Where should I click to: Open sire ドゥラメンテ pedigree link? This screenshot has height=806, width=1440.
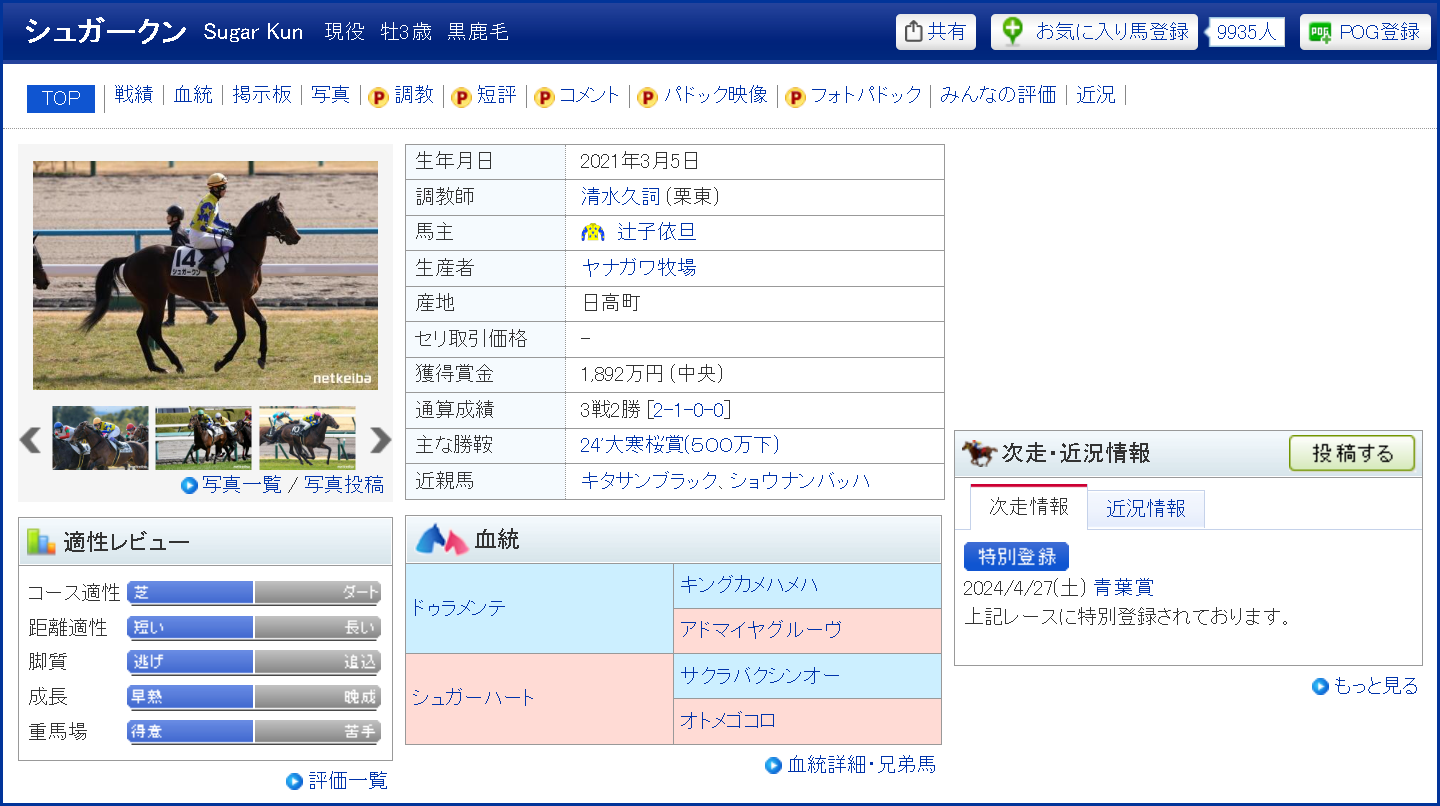[459, 608]
